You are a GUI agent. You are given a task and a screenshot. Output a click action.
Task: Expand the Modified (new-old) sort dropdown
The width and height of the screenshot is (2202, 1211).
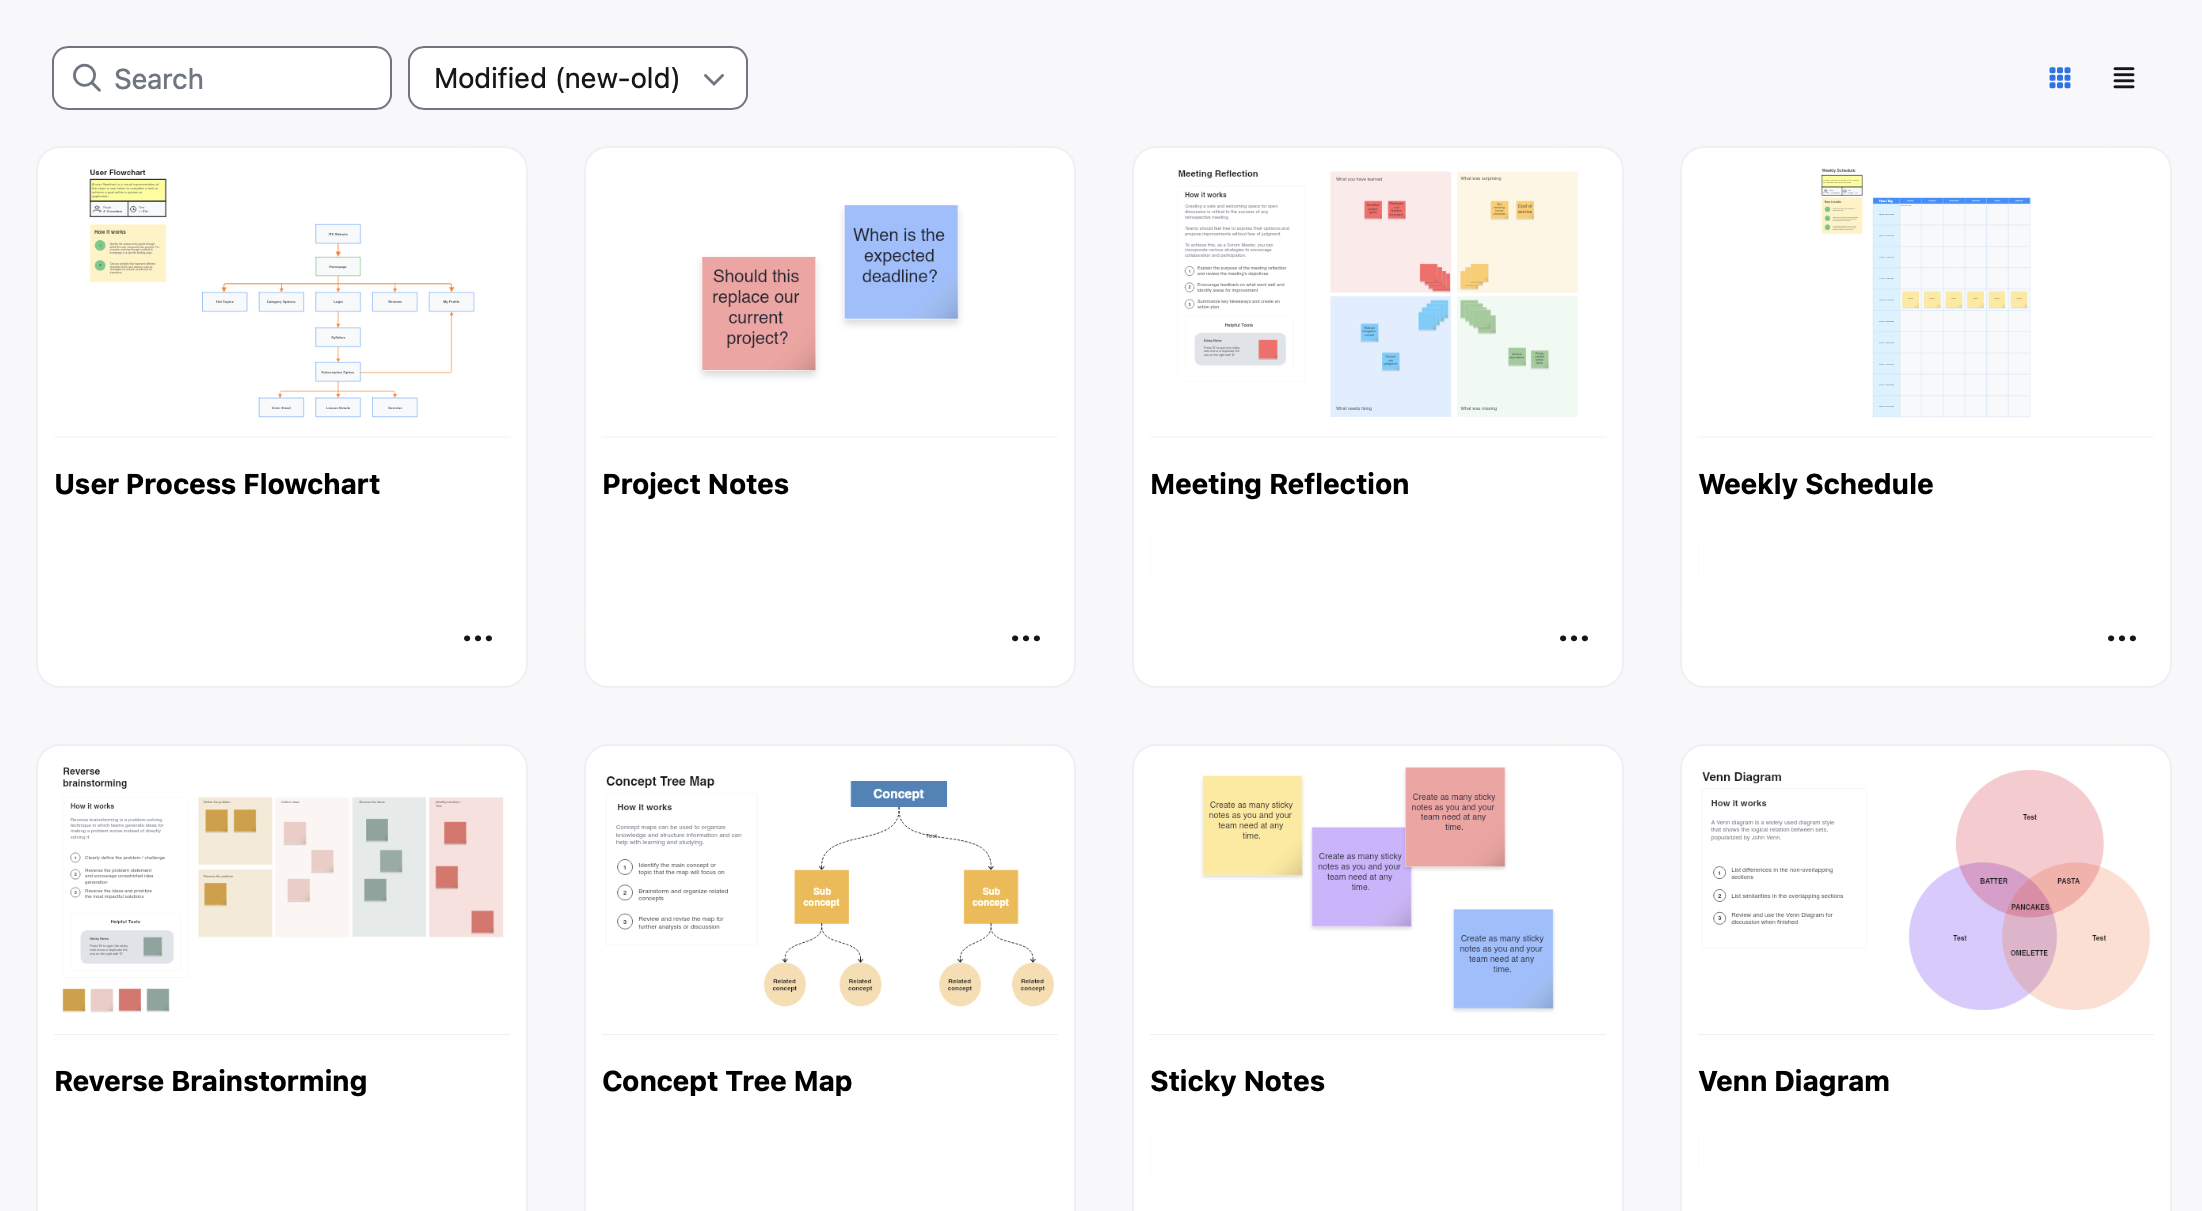coord(557,78)
